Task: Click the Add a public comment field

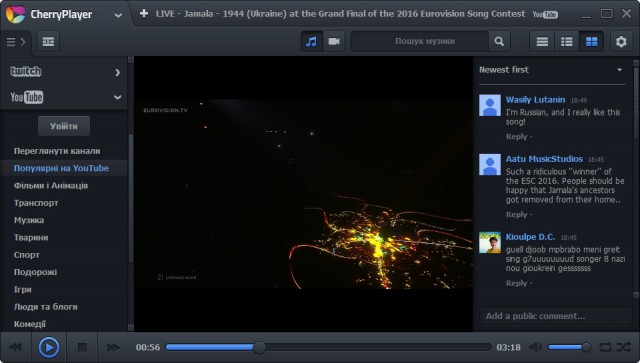Action: pos(555,316)
